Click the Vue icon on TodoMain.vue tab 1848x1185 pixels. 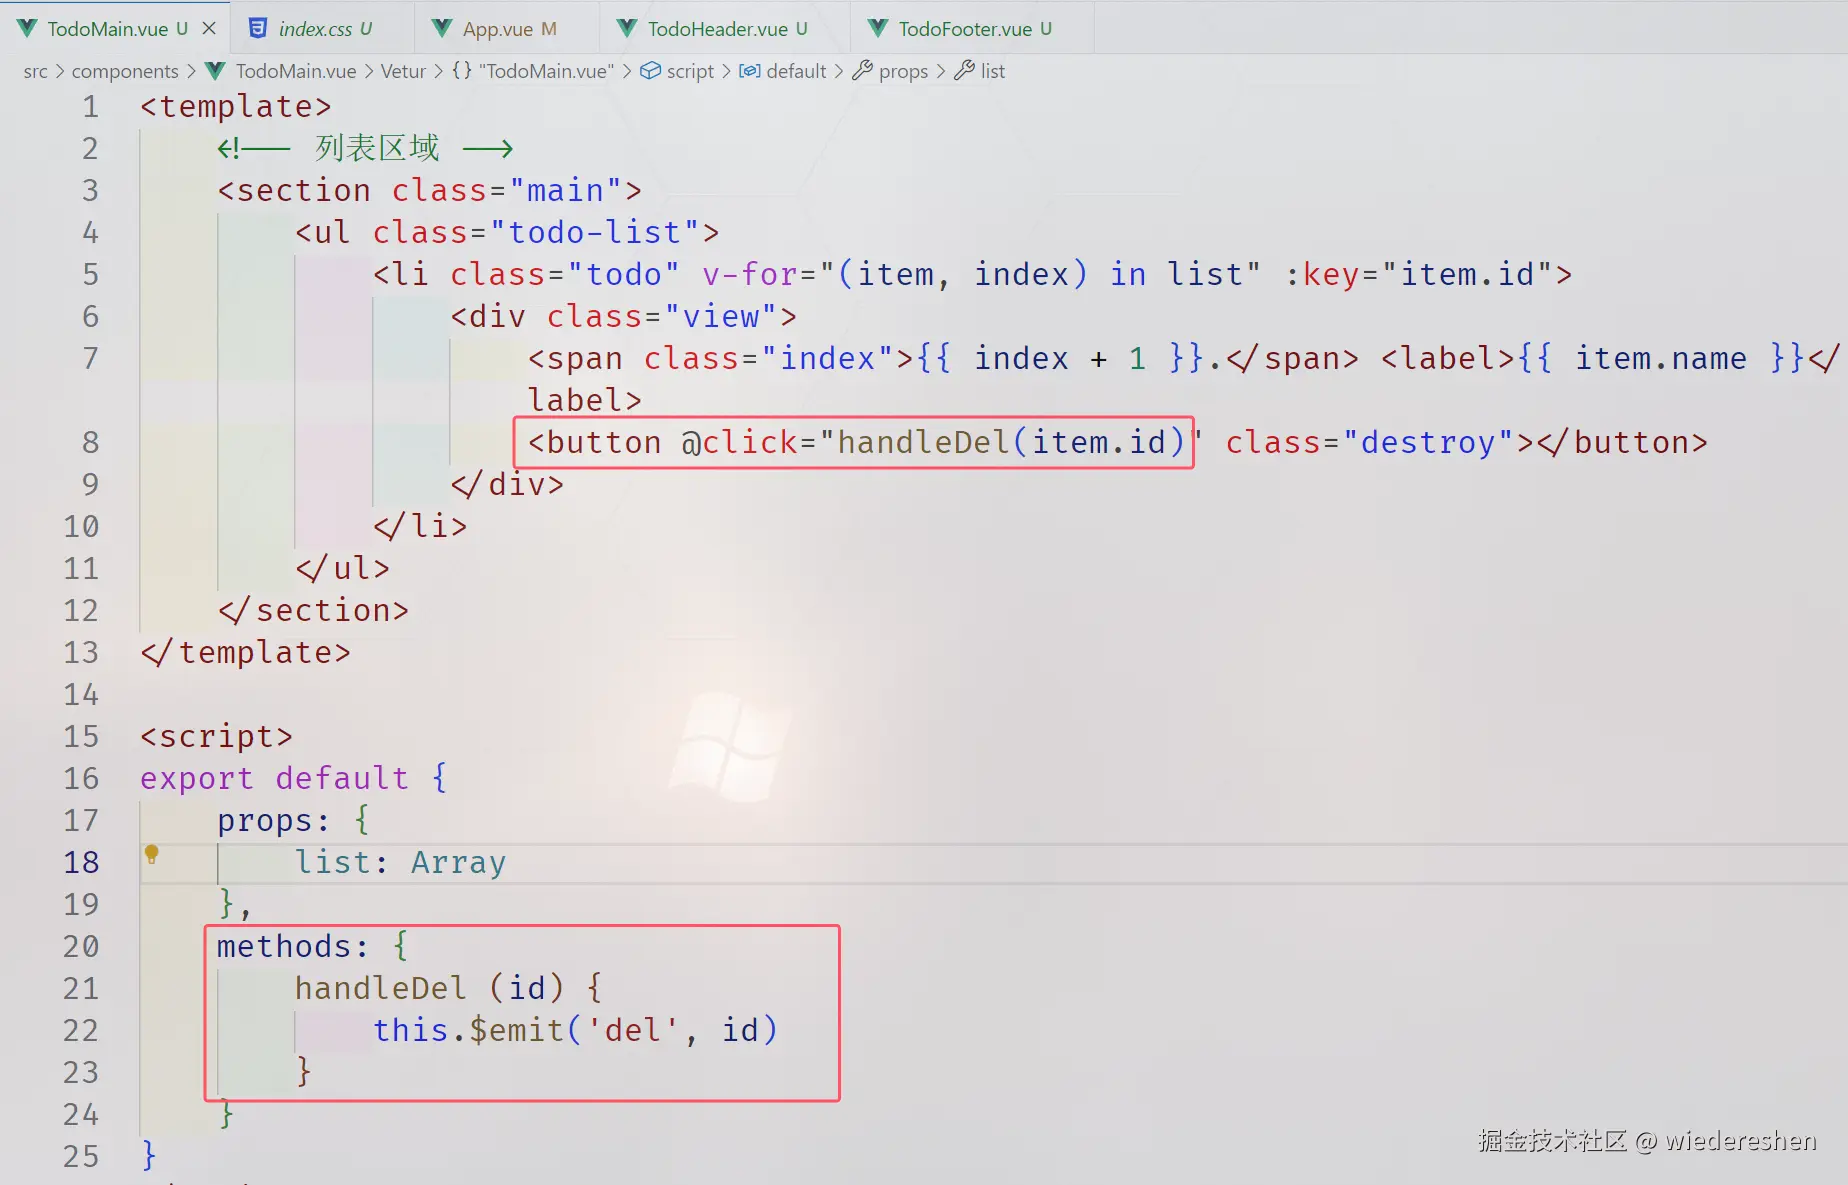[27, 28]
